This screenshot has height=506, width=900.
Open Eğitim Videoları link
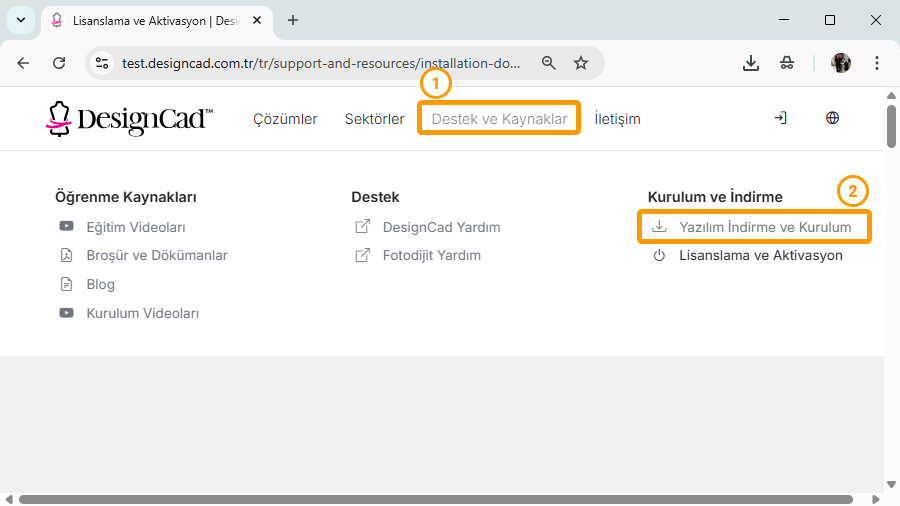pos(135,227)
